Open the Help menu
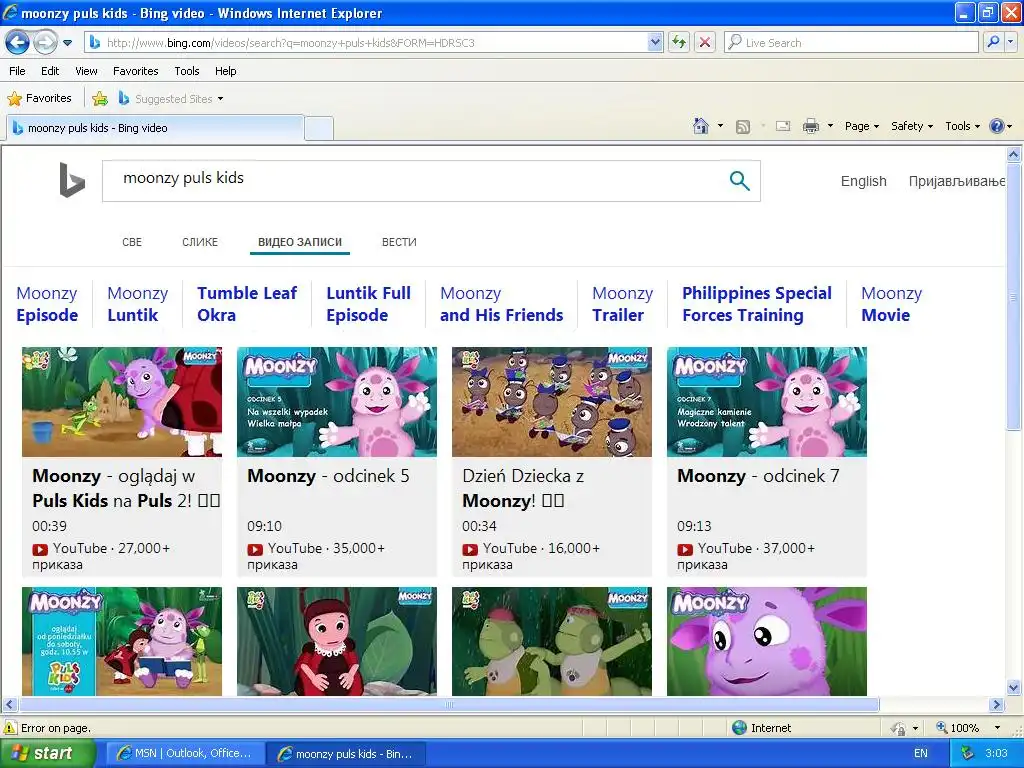 [225, 71]
